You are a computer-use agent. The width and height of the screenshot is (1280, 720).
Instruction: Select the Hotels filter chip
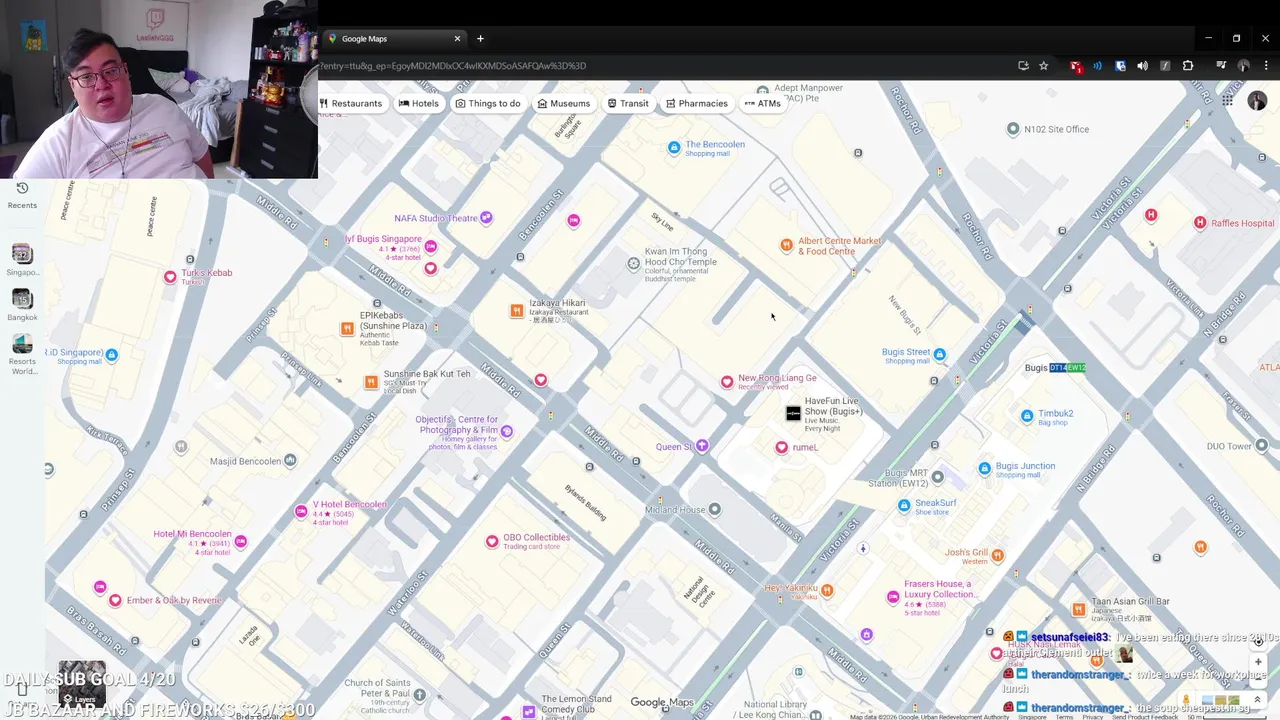(x=419, y=103)
